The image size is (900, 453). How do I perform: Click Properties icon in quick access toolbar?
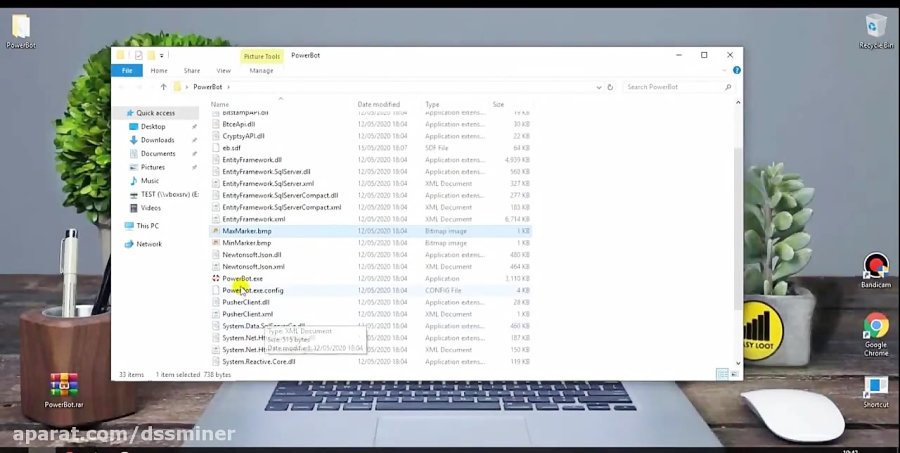pos(138,55)
